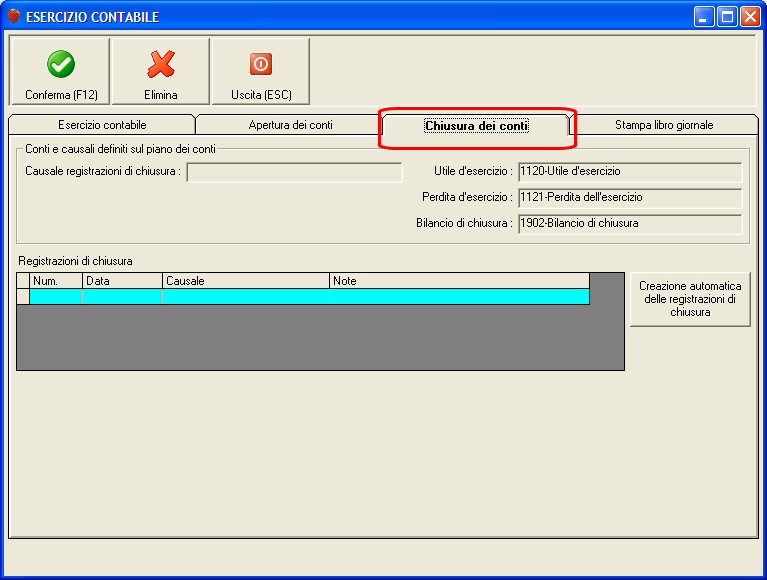Maximize the Esercizio Contabile window
767x580 pixels.
[x=727, y=17]
